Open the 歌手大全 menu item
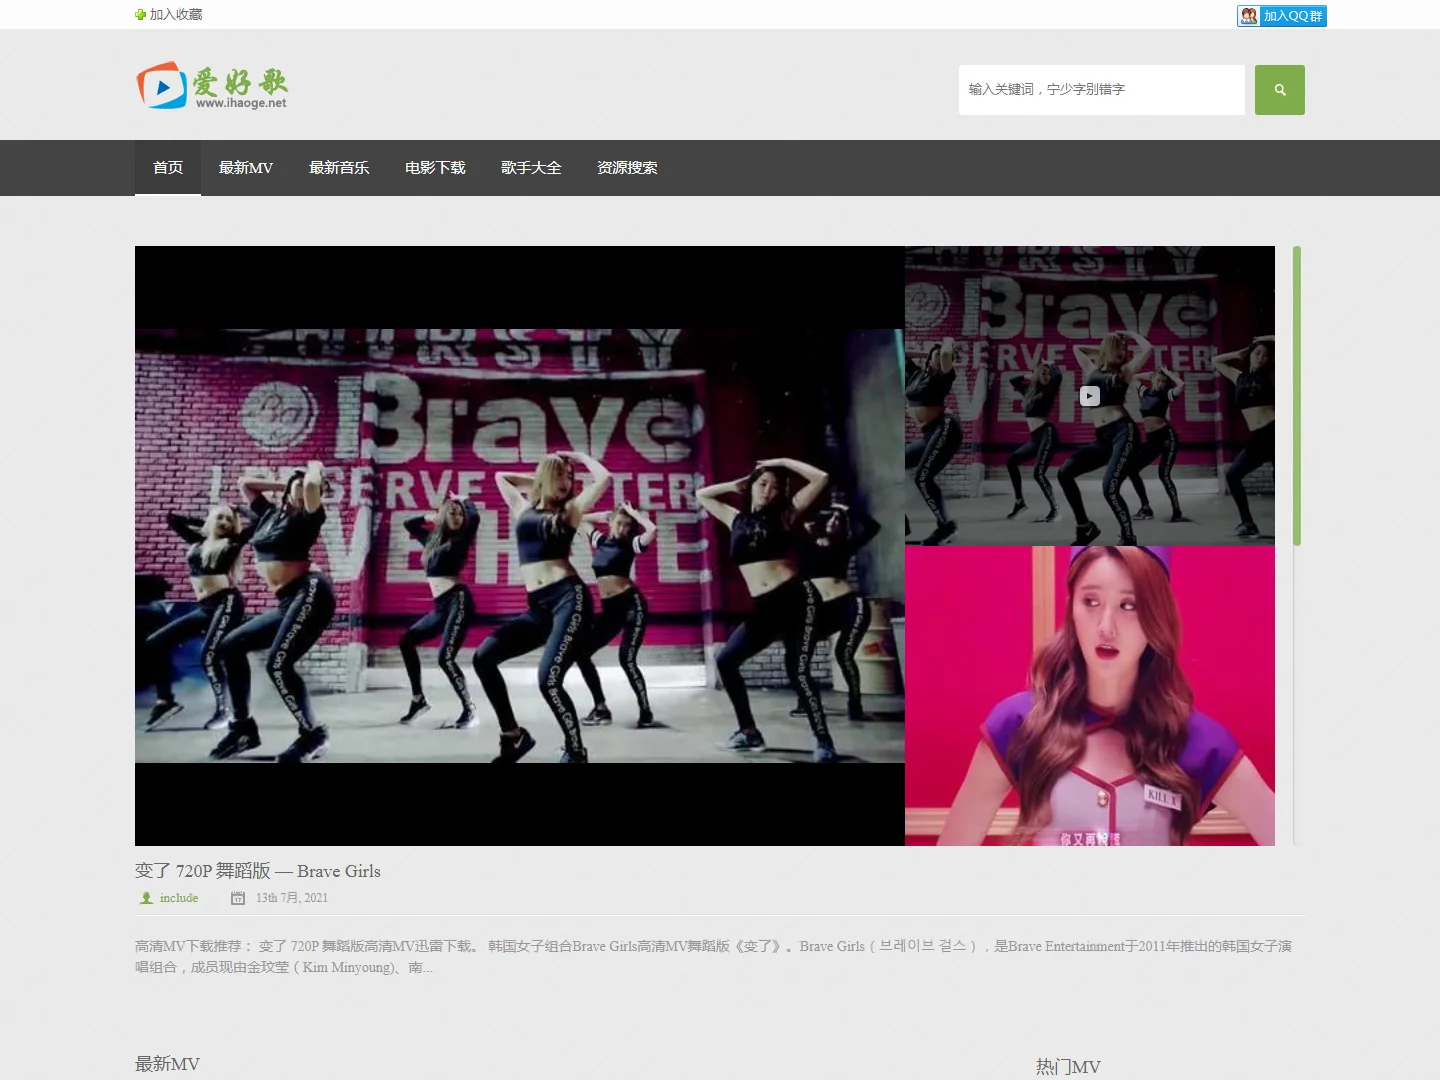The height and width of the screenshot is (1080, 1440). click(531, 168)
